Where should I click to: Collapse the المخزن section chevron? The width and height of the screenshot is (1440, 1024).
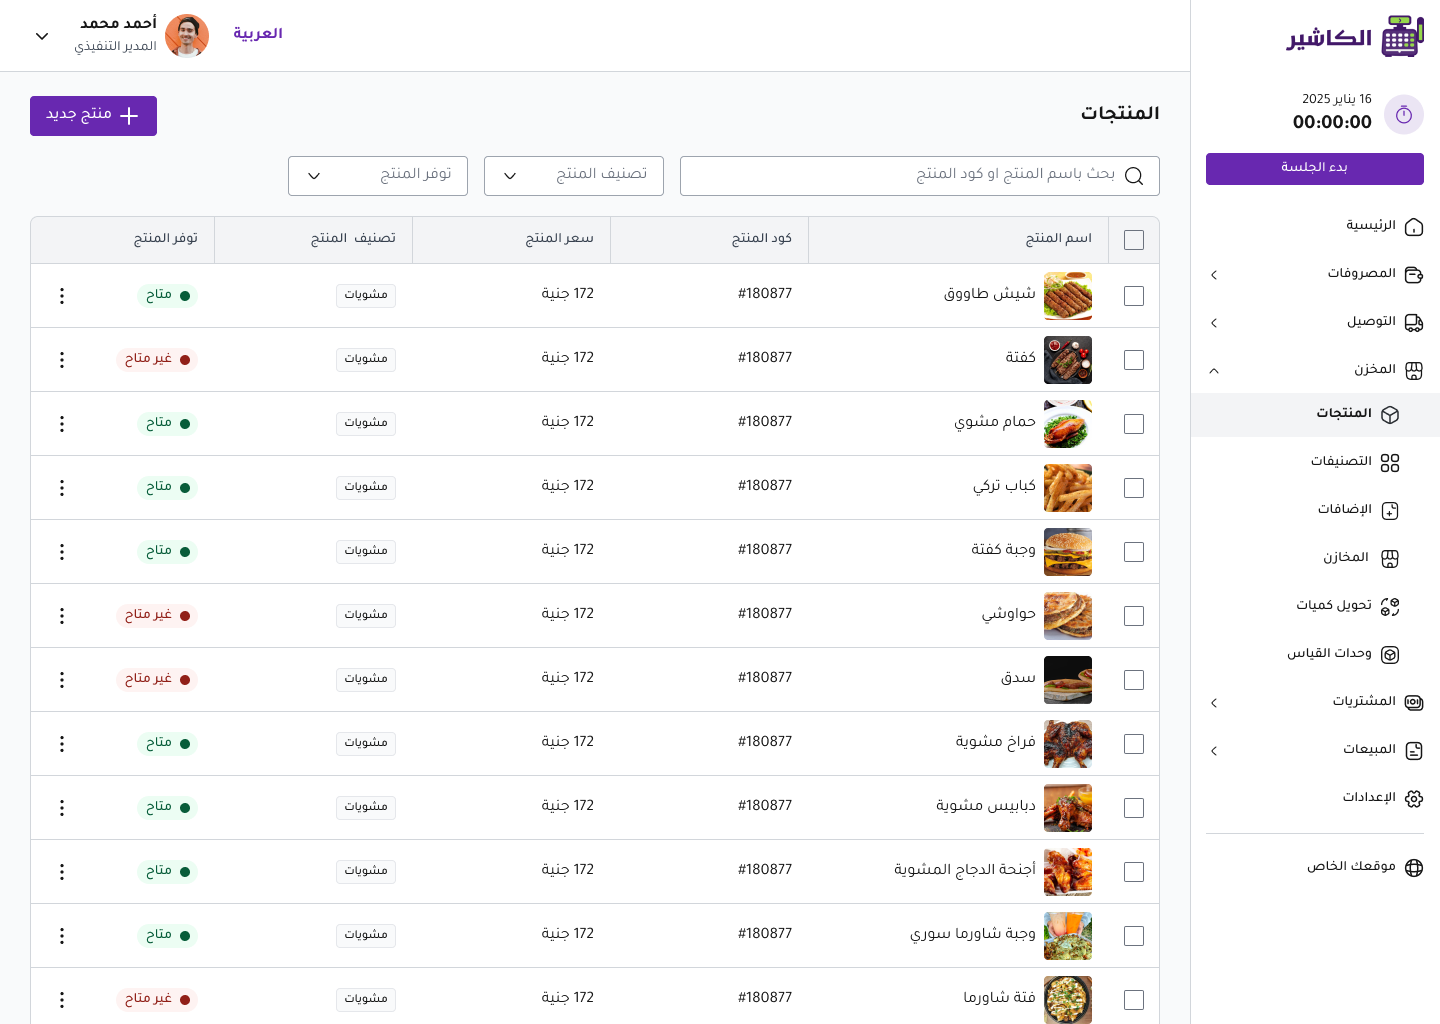click(x=1214, y=371)
